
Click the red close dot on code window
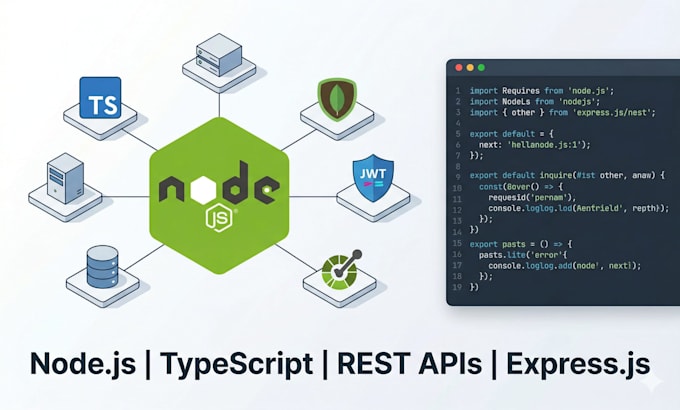tap(459, 68)
